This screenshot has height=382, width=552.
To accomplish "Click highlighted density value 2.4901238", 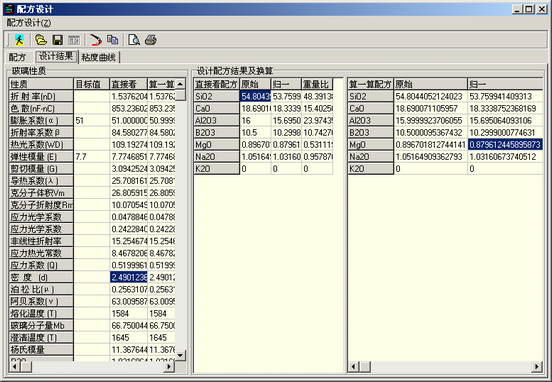I will click(x=128, y=277).
